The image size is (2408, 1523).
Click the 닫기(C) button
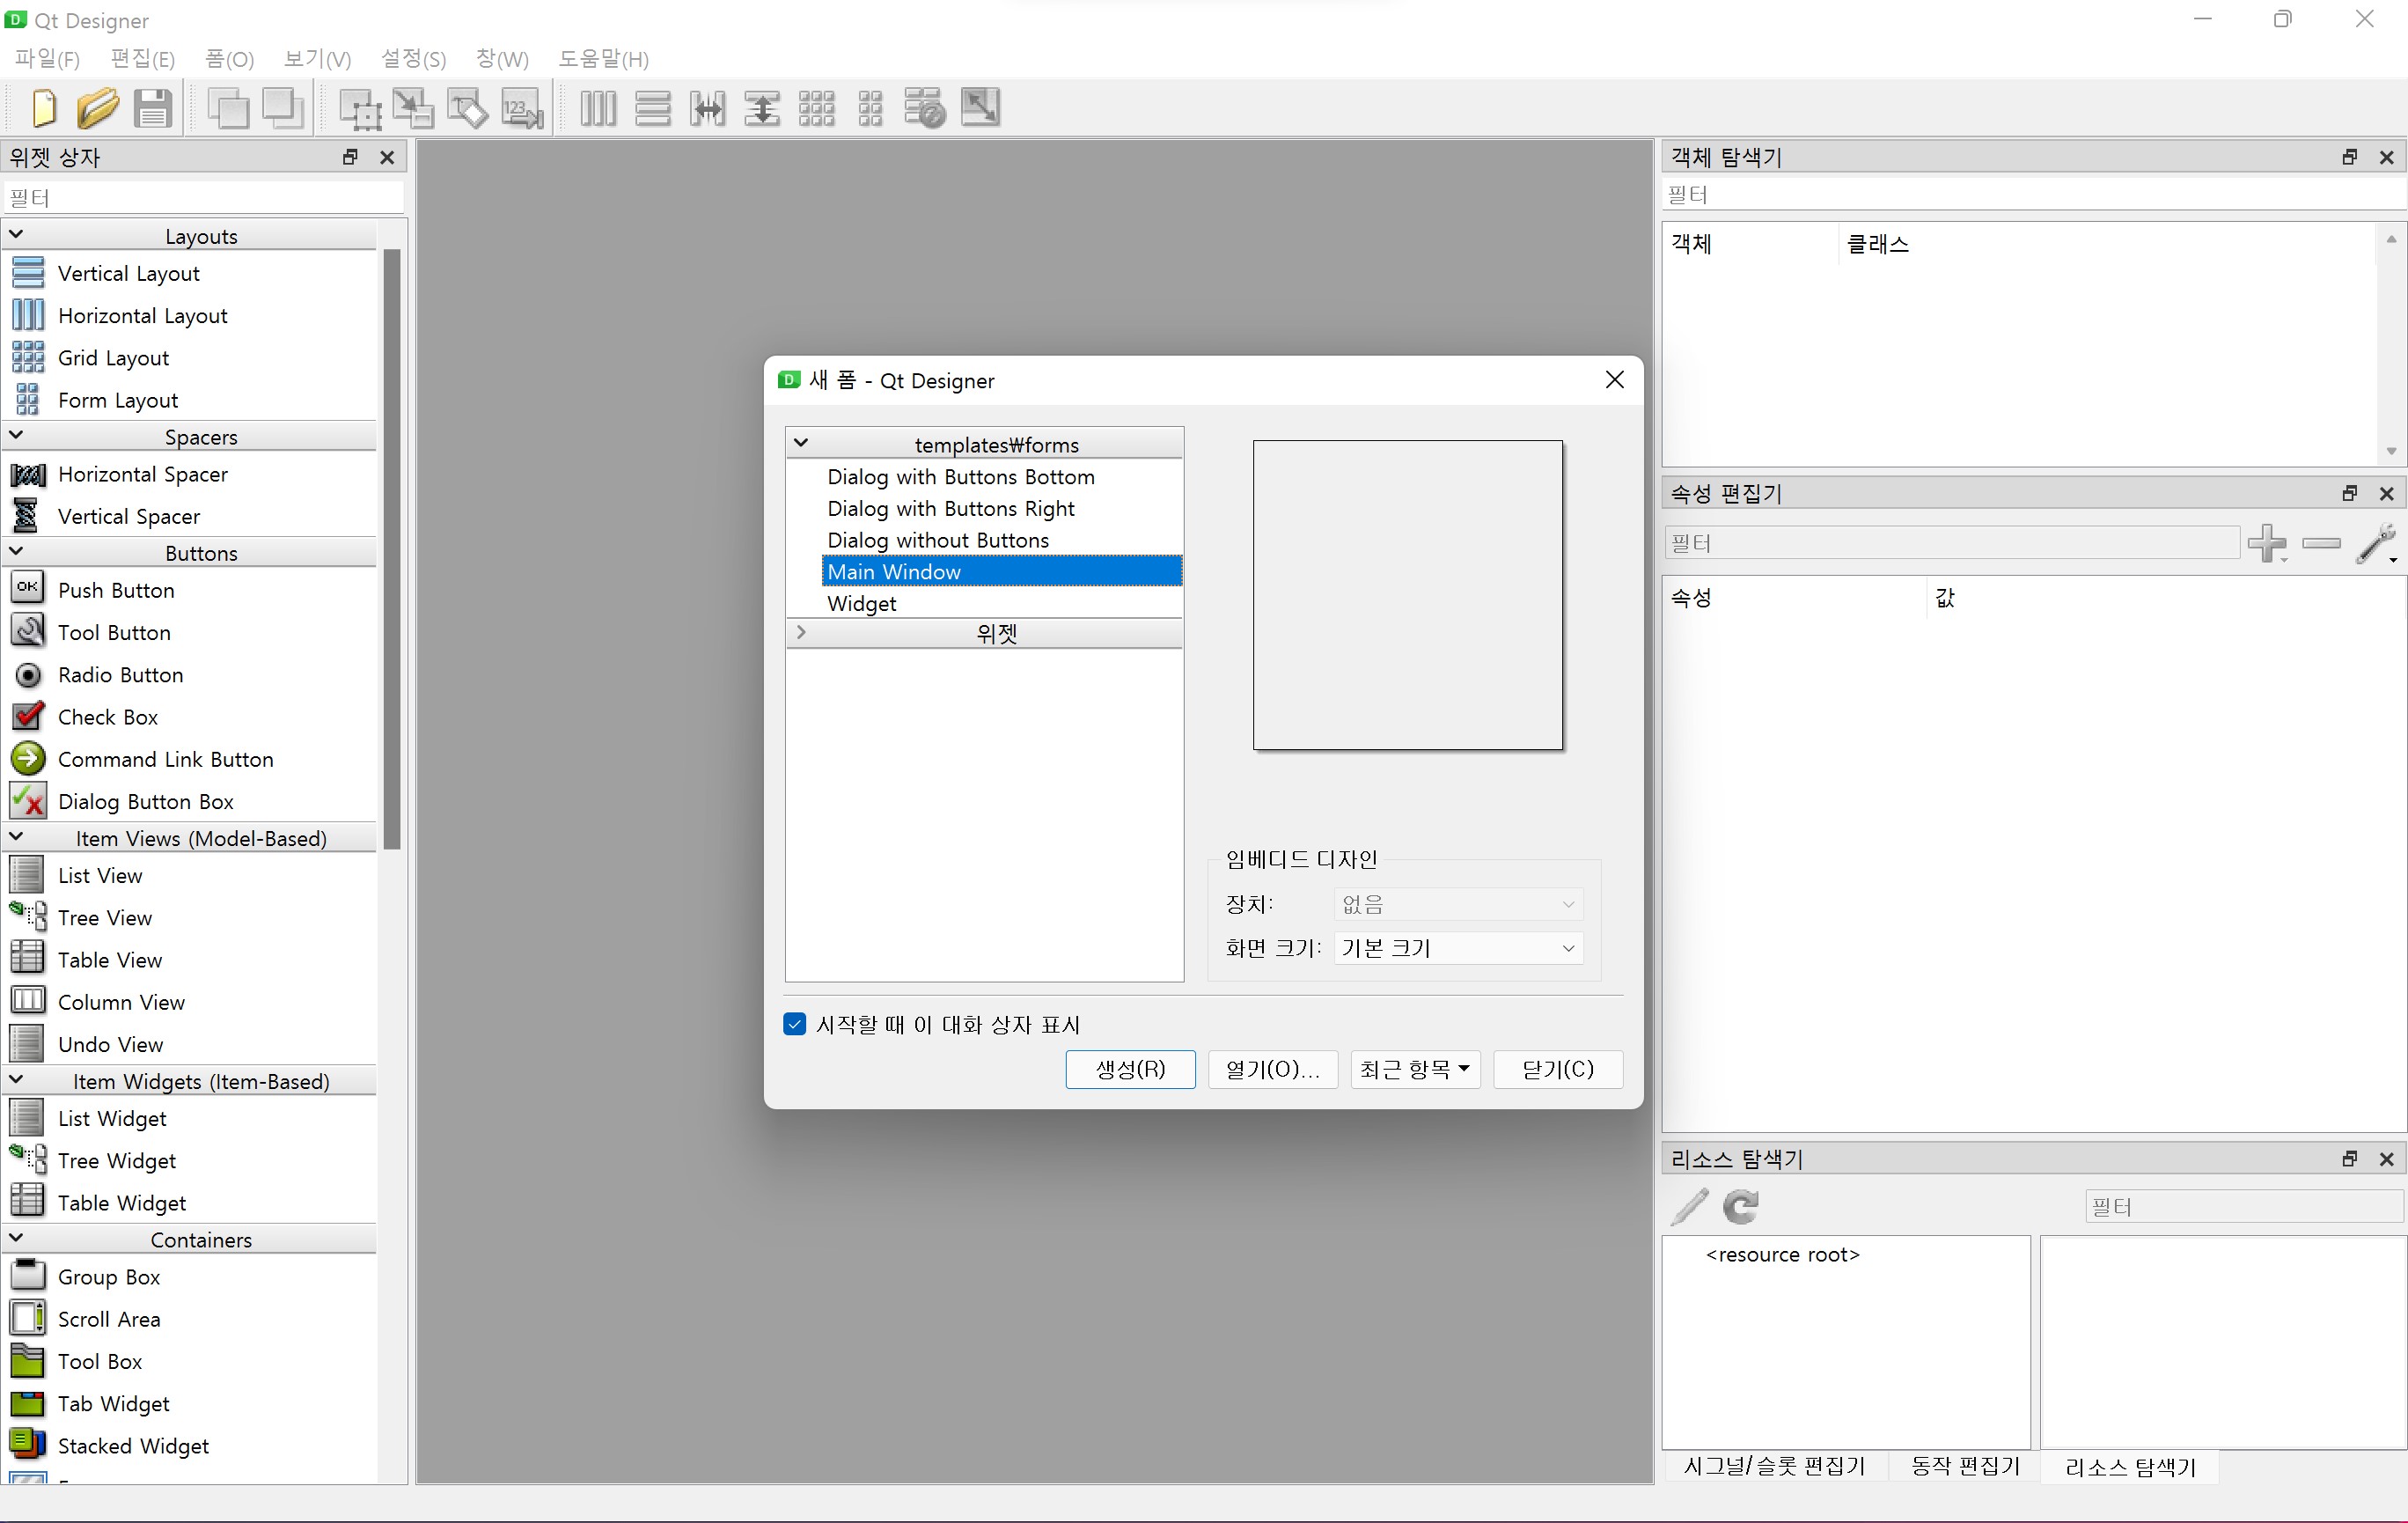click(x=1557, y=1069)
